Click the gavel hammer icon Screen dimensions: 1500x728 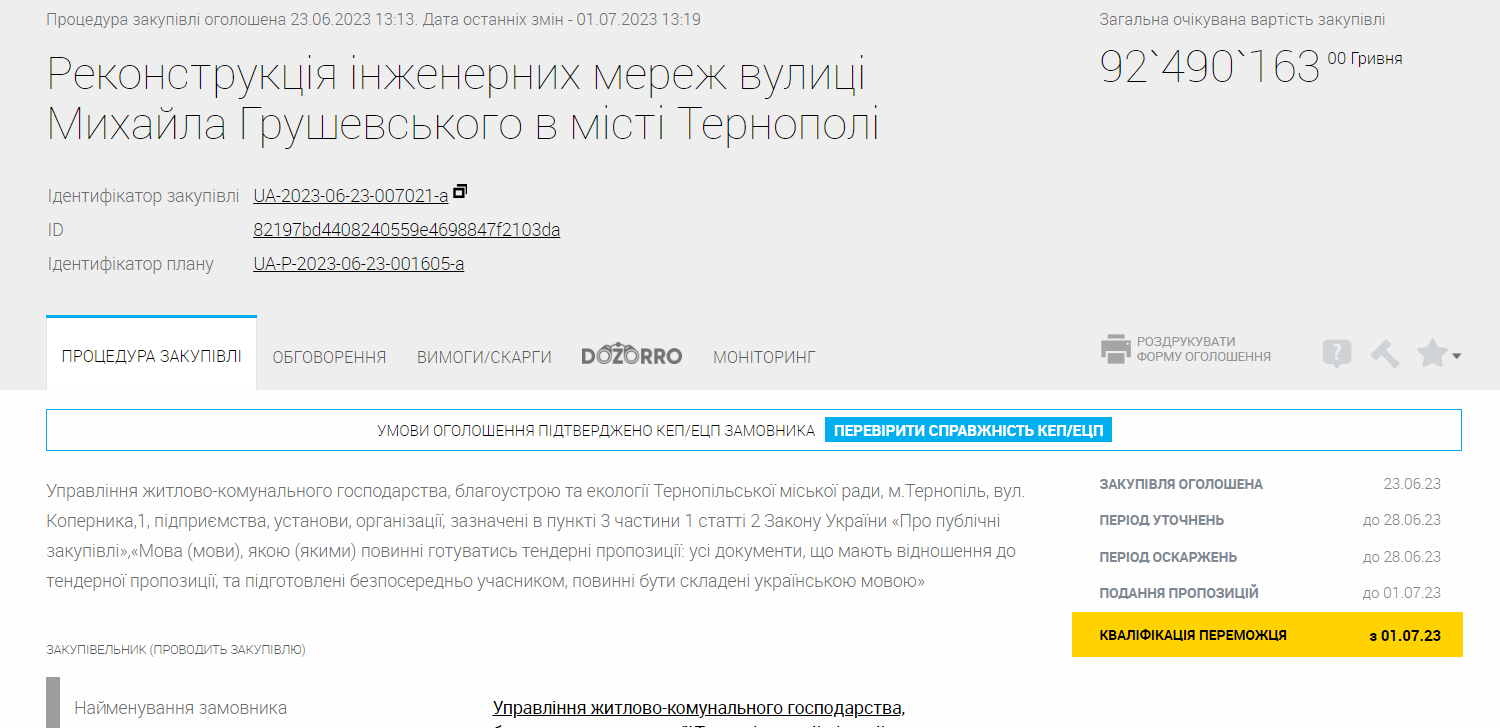[x=1384, y=354]
